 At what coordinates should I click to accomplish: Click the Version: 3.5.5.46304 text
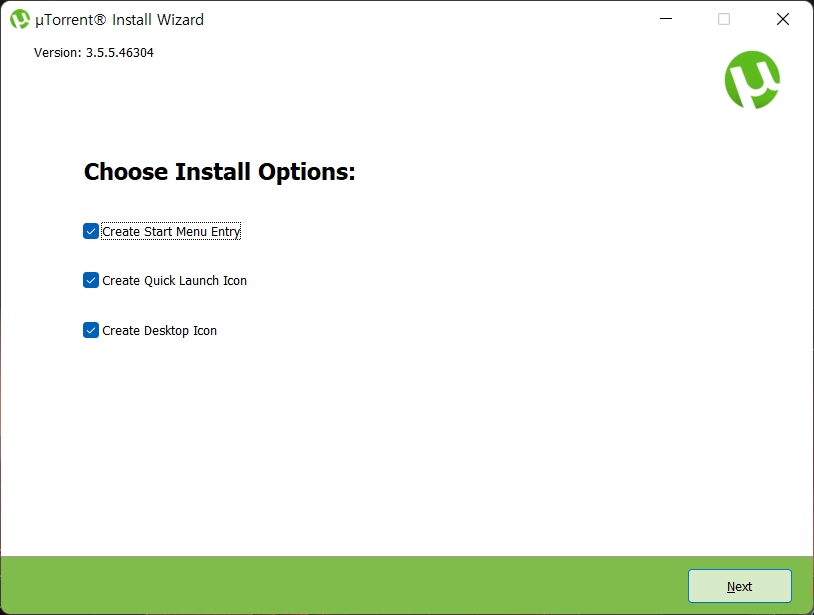[94, 52]
